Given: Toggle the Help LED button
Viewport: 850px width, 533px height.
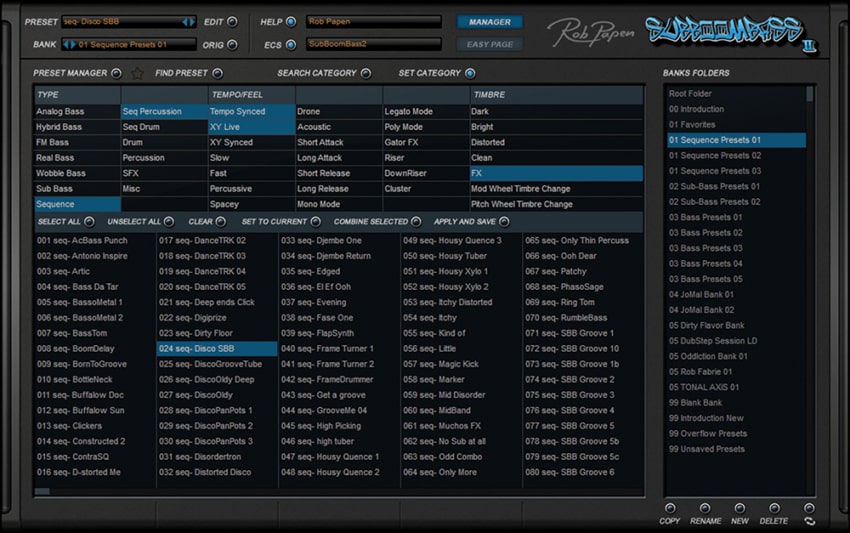Looking at the screenshot, I should click(x=291, y=21).
